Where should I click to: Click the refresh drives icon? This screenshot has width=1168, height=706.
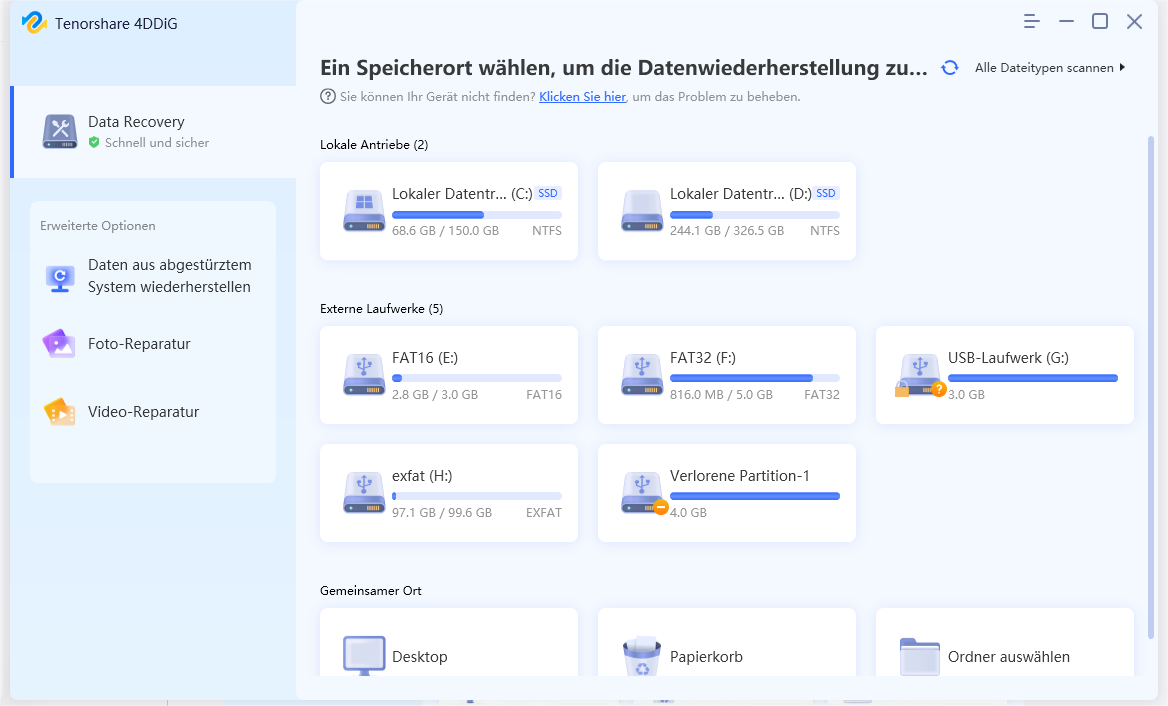pyautogui.click(x=950, y=68)
